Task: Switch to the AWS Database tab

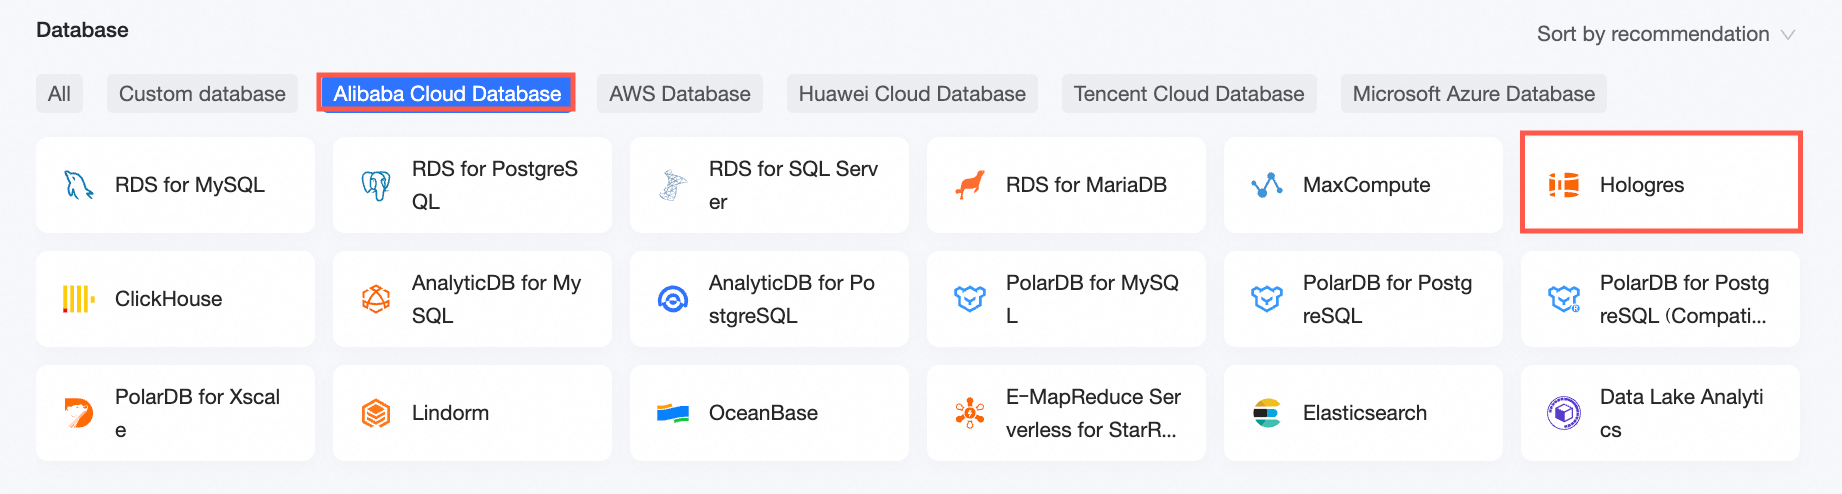Action: [x=679, y=94]
